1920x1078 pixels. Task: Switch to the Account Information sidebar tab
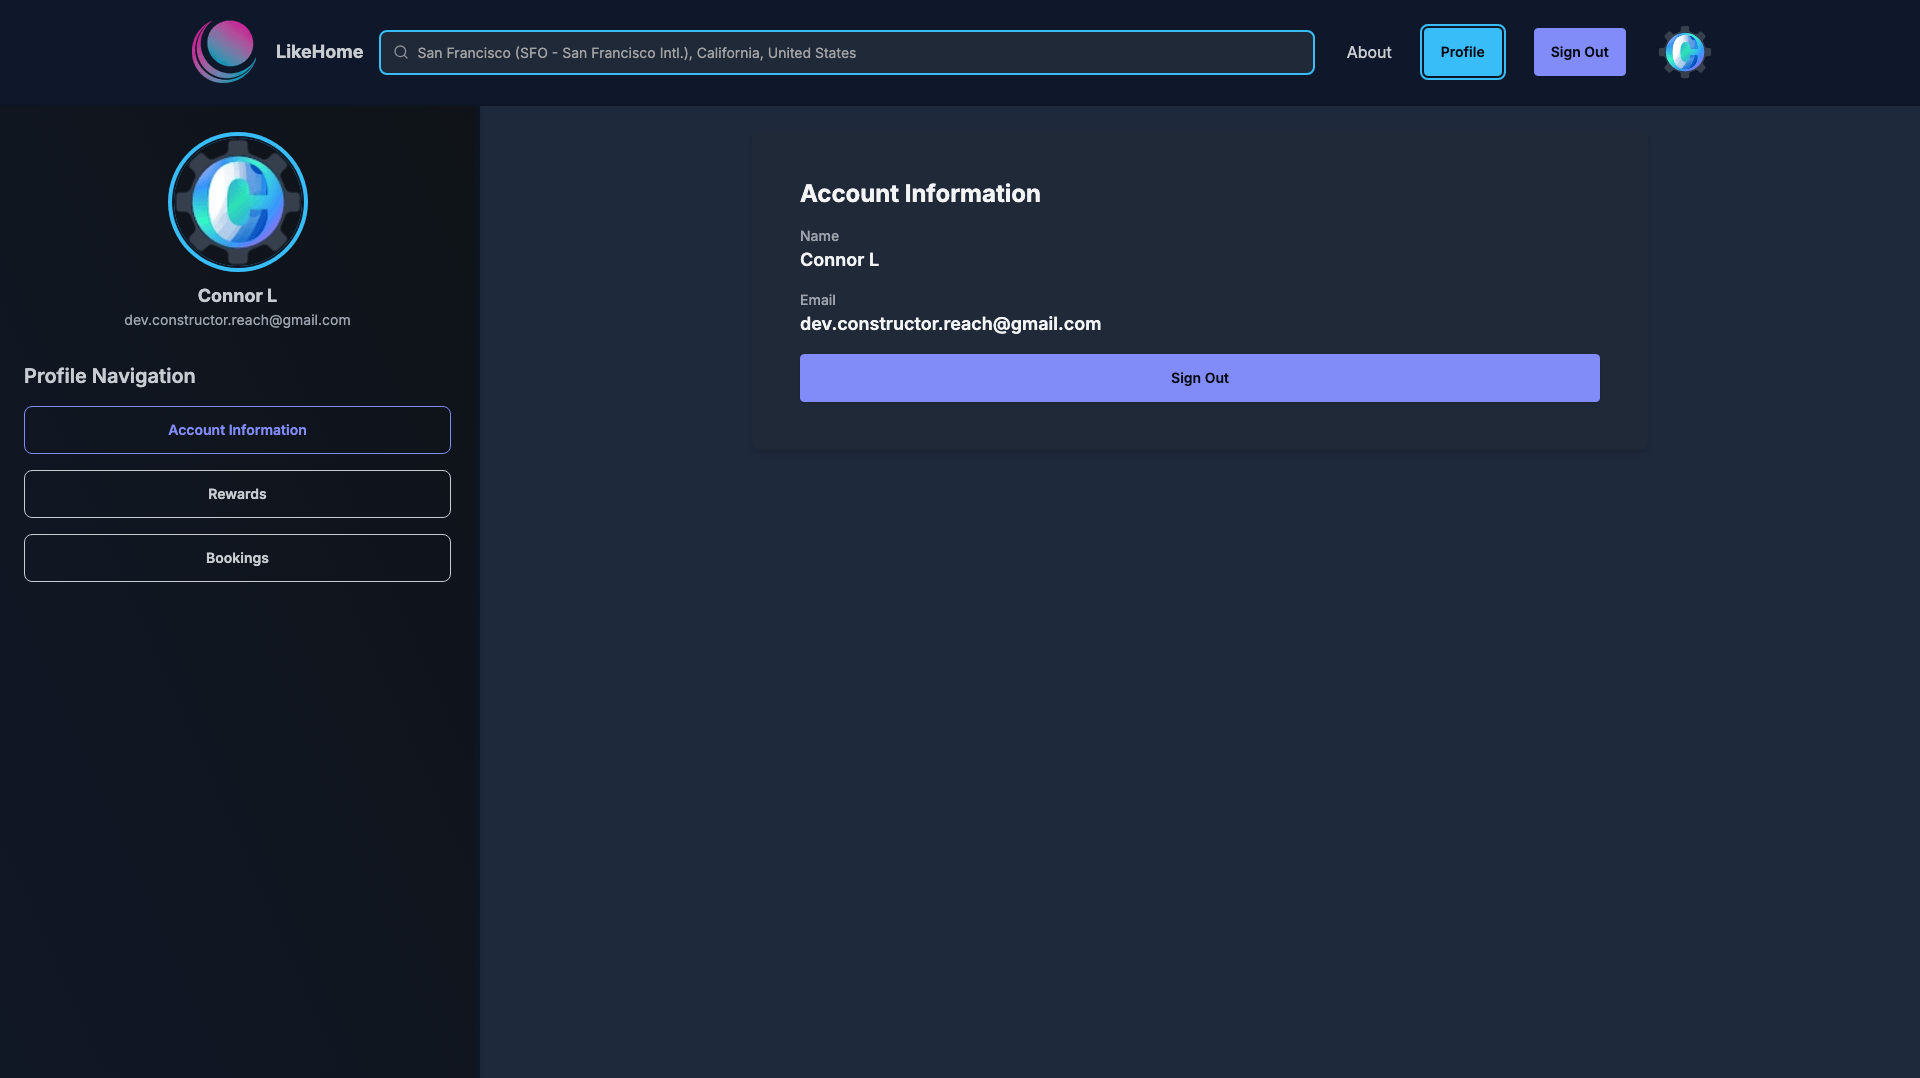tap(237, 430)
